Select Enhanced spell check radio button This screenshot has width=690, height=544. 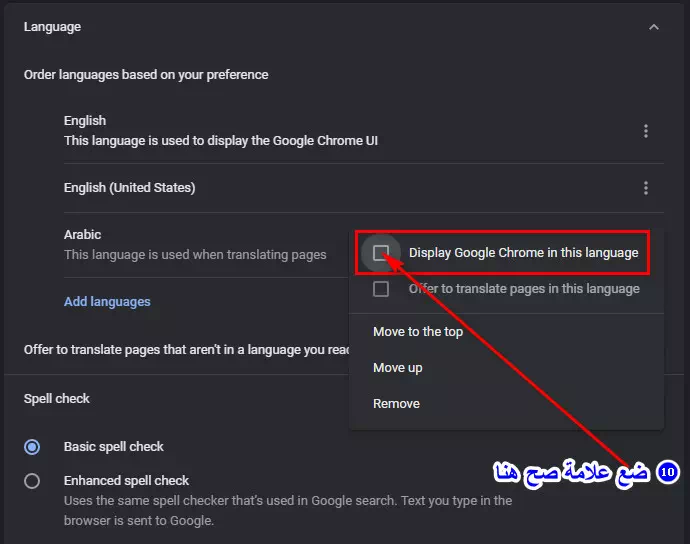(32, 481)
